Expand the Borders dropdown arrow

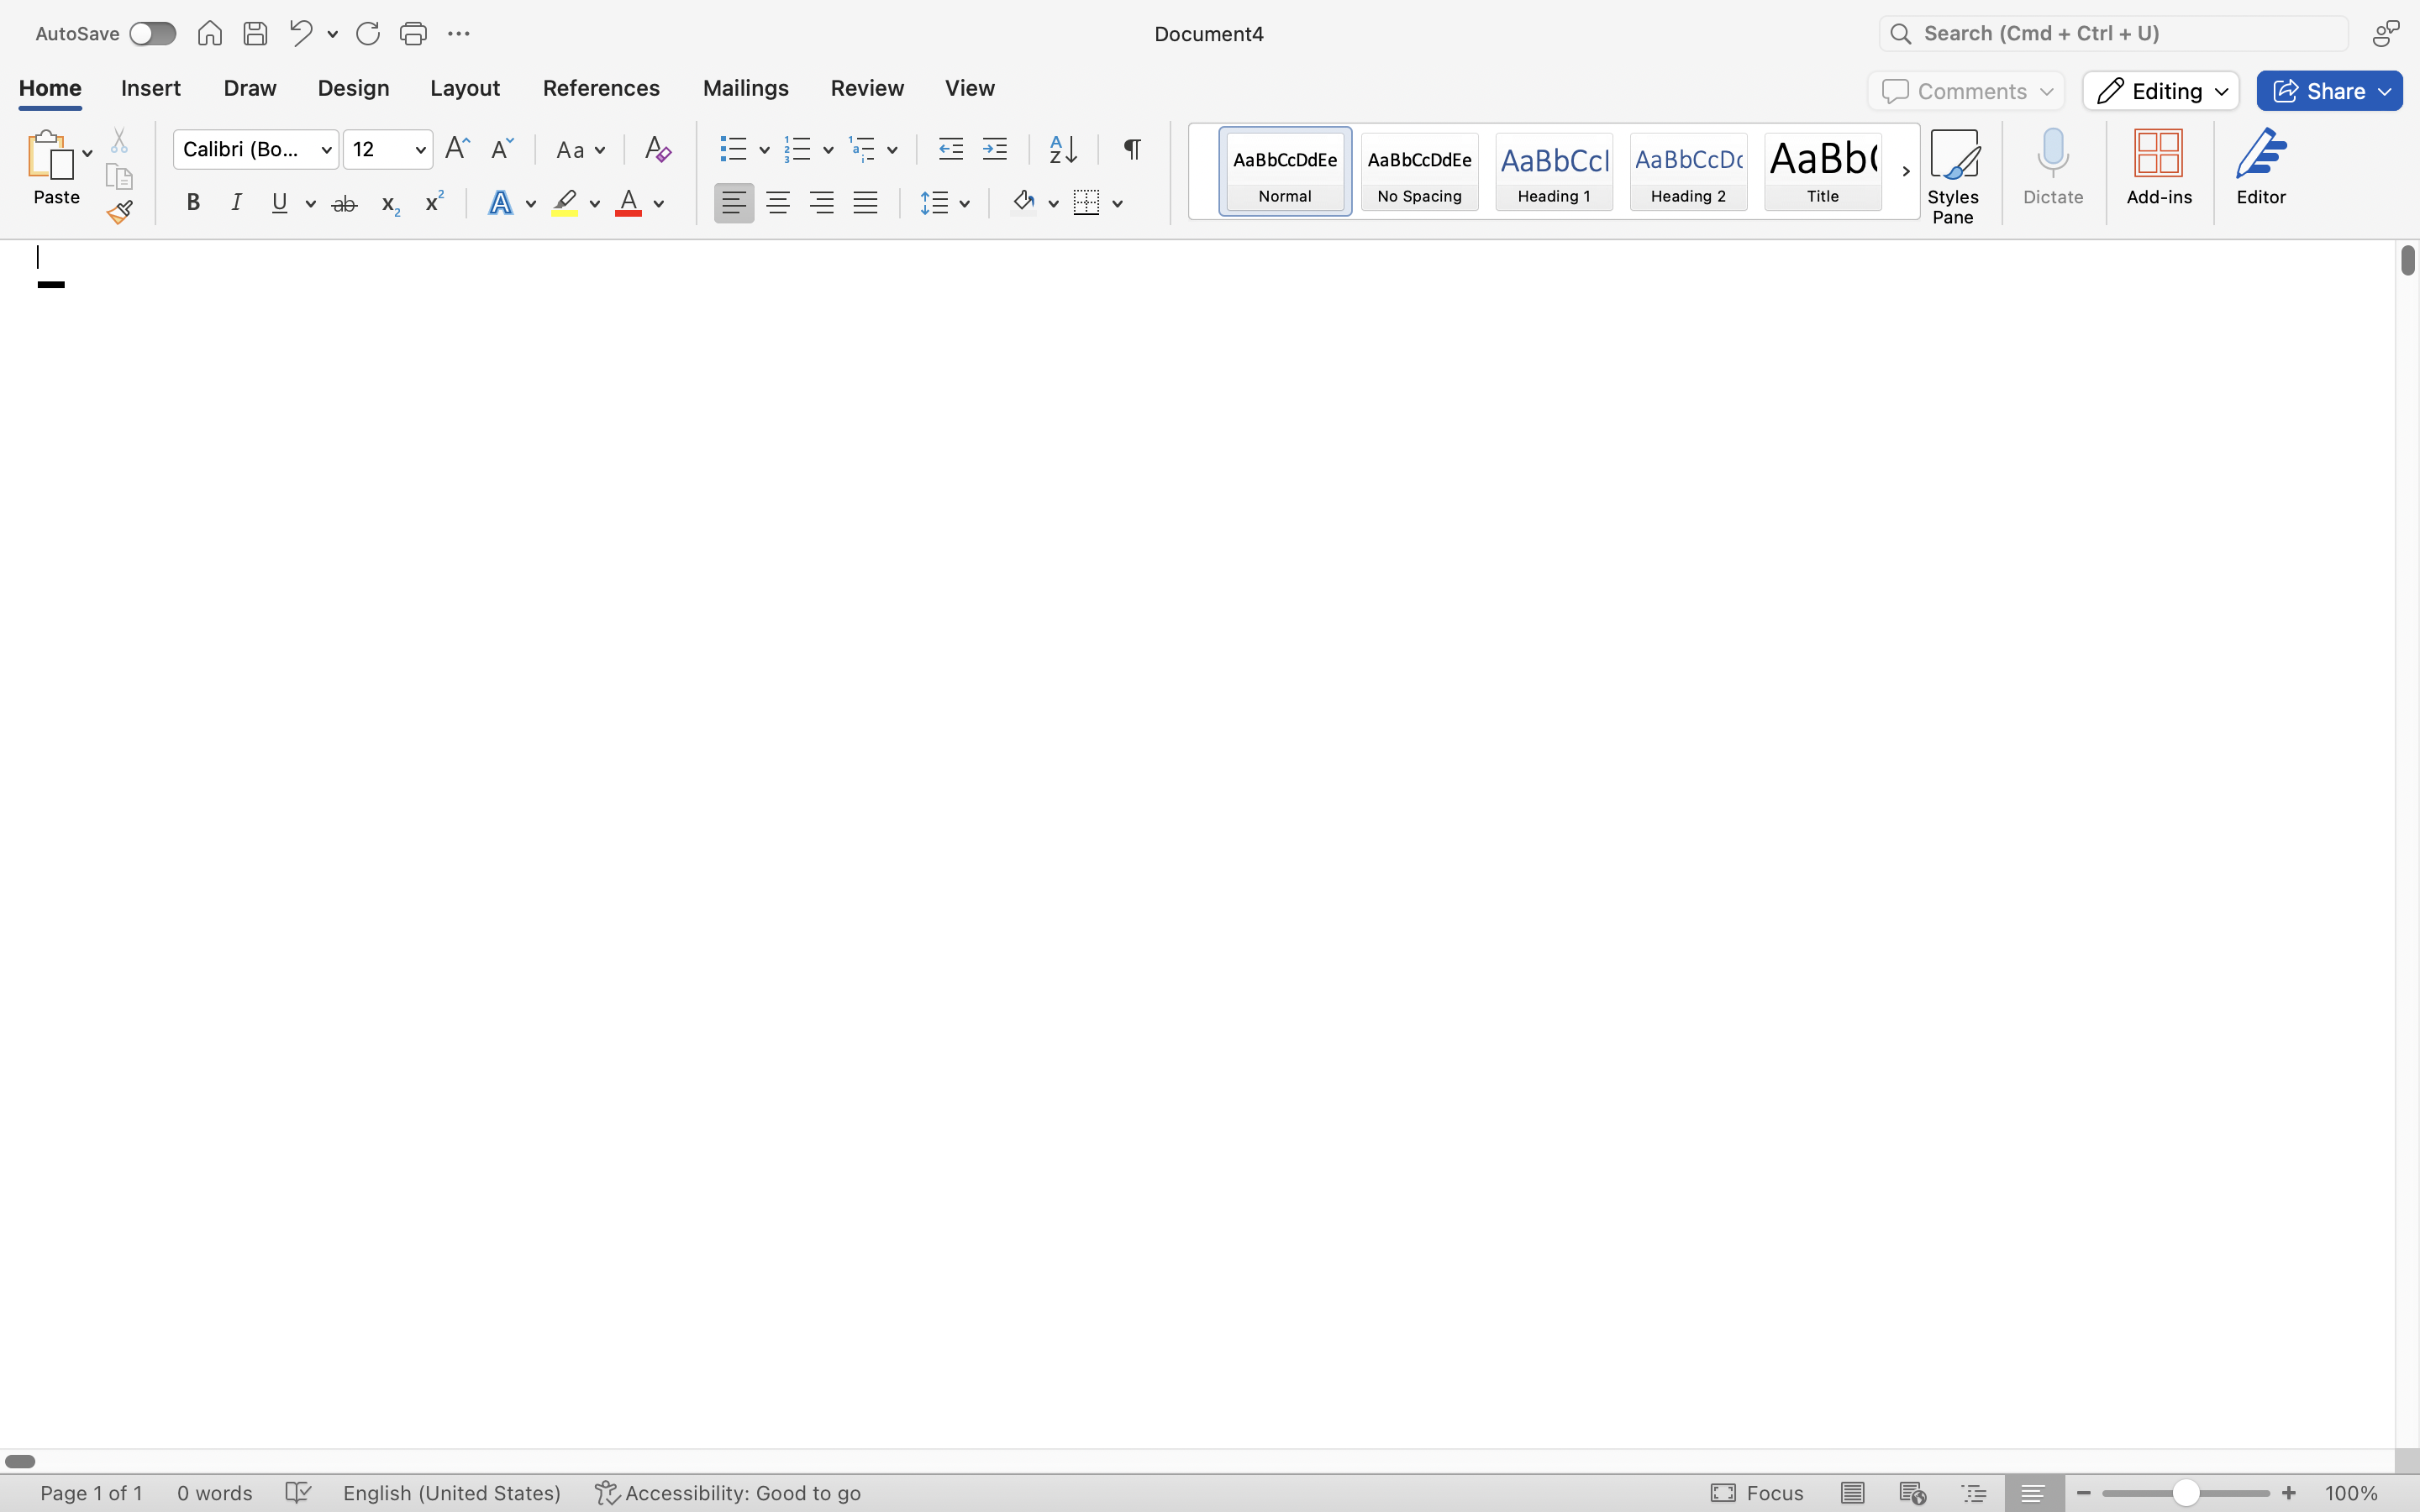pyautogui.click(x=1117, y=204)
